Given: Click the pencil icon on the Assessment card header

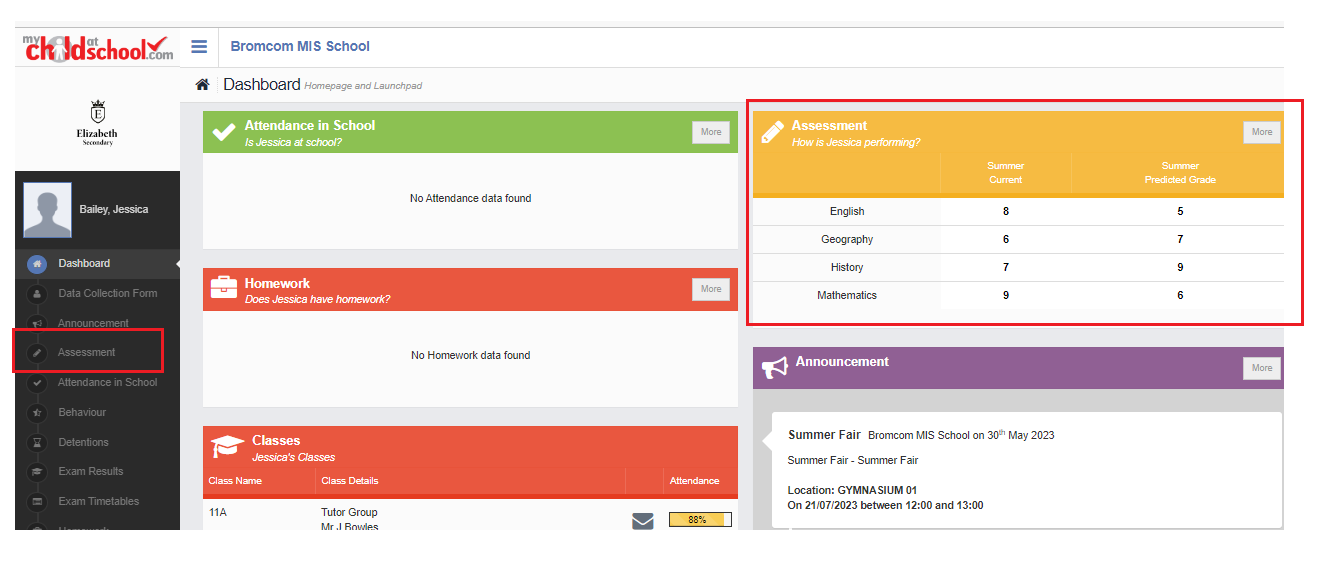Looking at the screenshot, I should point(772,133).
